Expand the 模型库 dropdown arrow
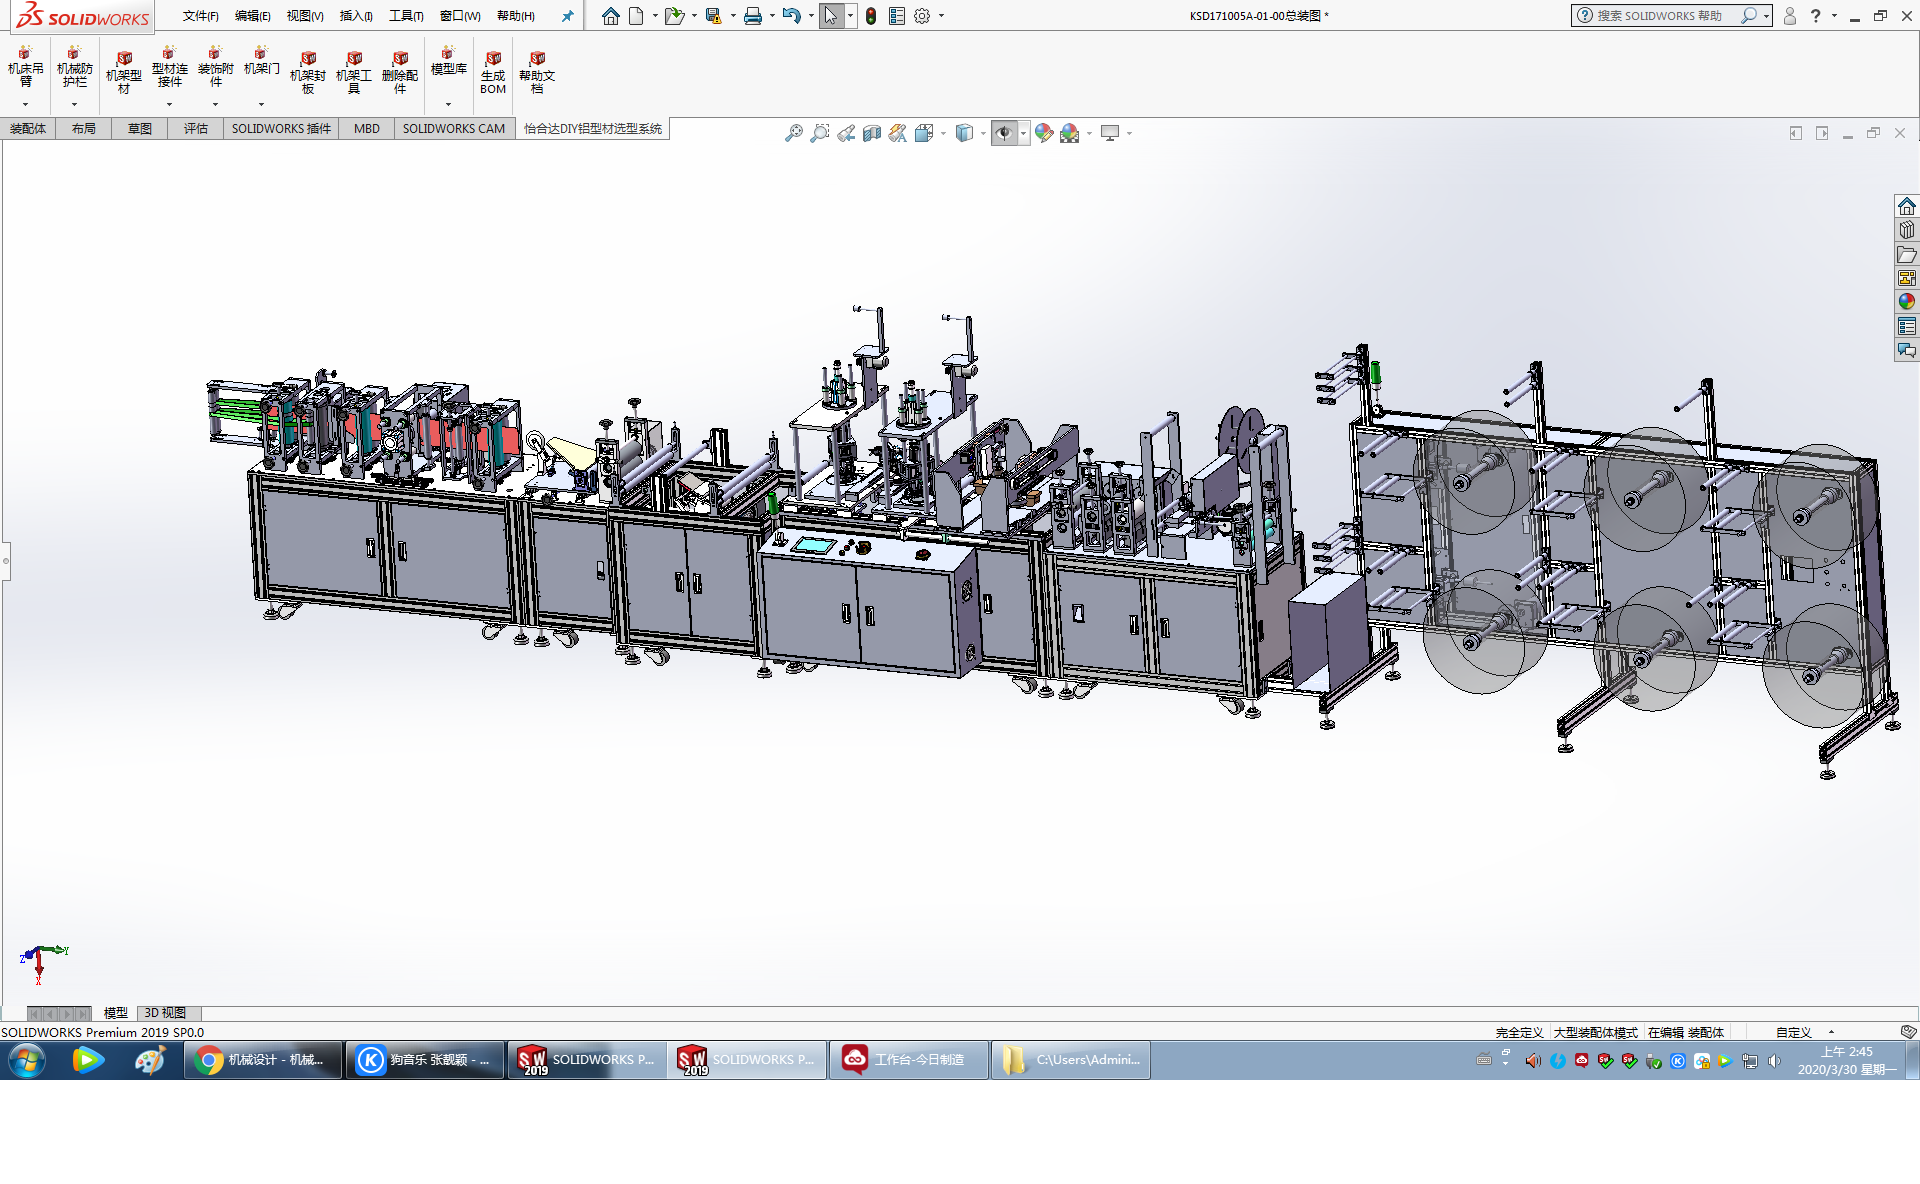The height and width of the screenshot is (1184, 1920). pyautogui.click(x=448, y=104)
